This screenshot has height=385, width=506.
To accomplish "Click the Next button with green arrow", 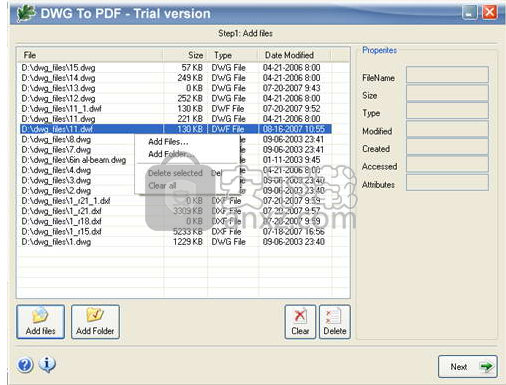I will pos(467,367).
